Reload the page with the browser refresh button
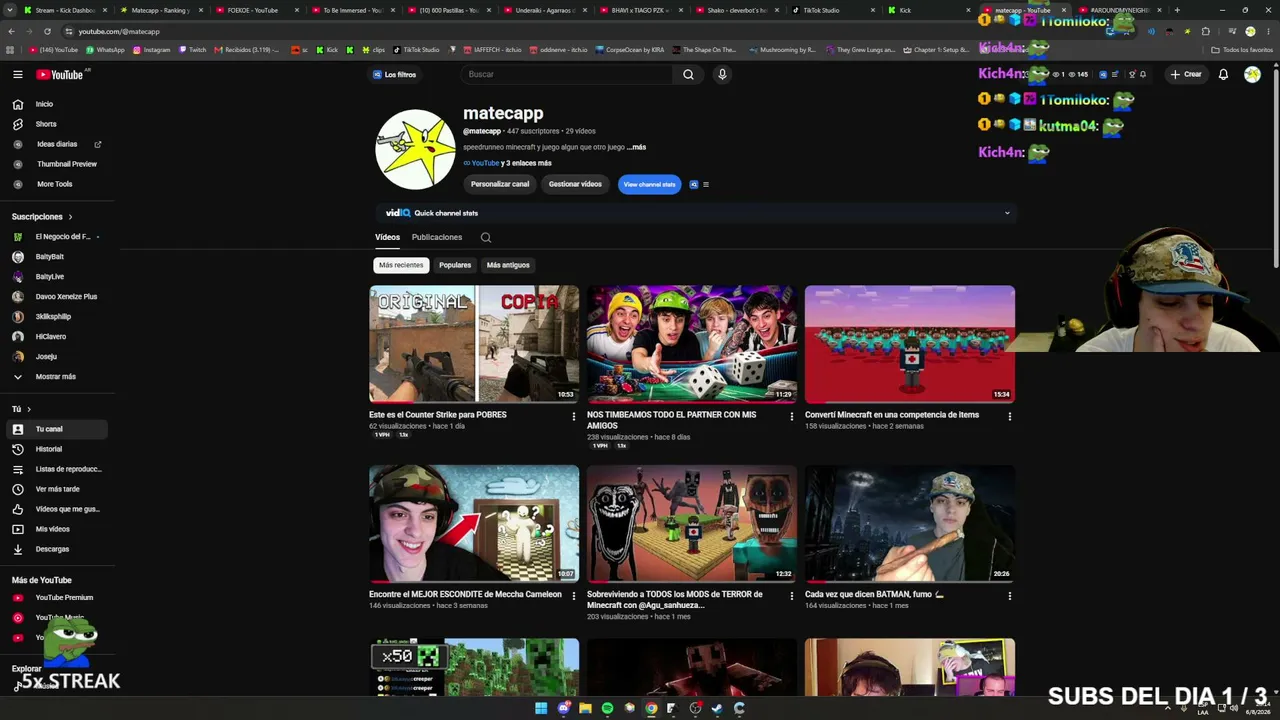The width and height of the screenshot is (1280, 720). click(x=47, y=31)
